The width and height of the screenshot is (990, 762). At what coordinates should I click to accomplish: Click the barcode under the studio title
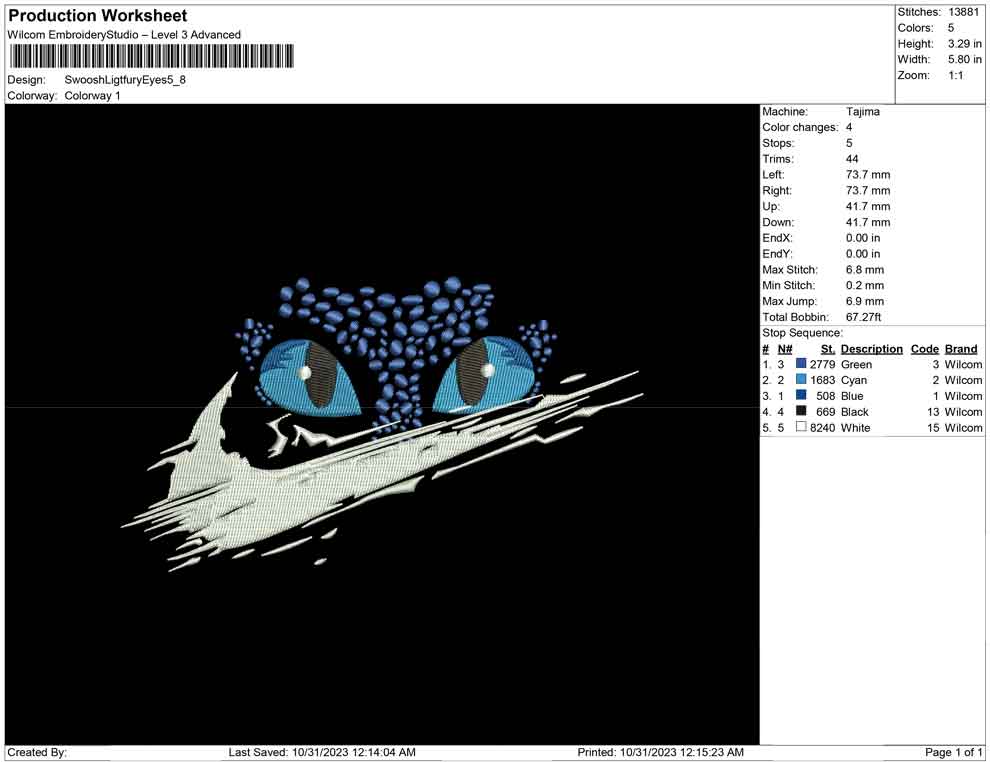click(152, 56)
